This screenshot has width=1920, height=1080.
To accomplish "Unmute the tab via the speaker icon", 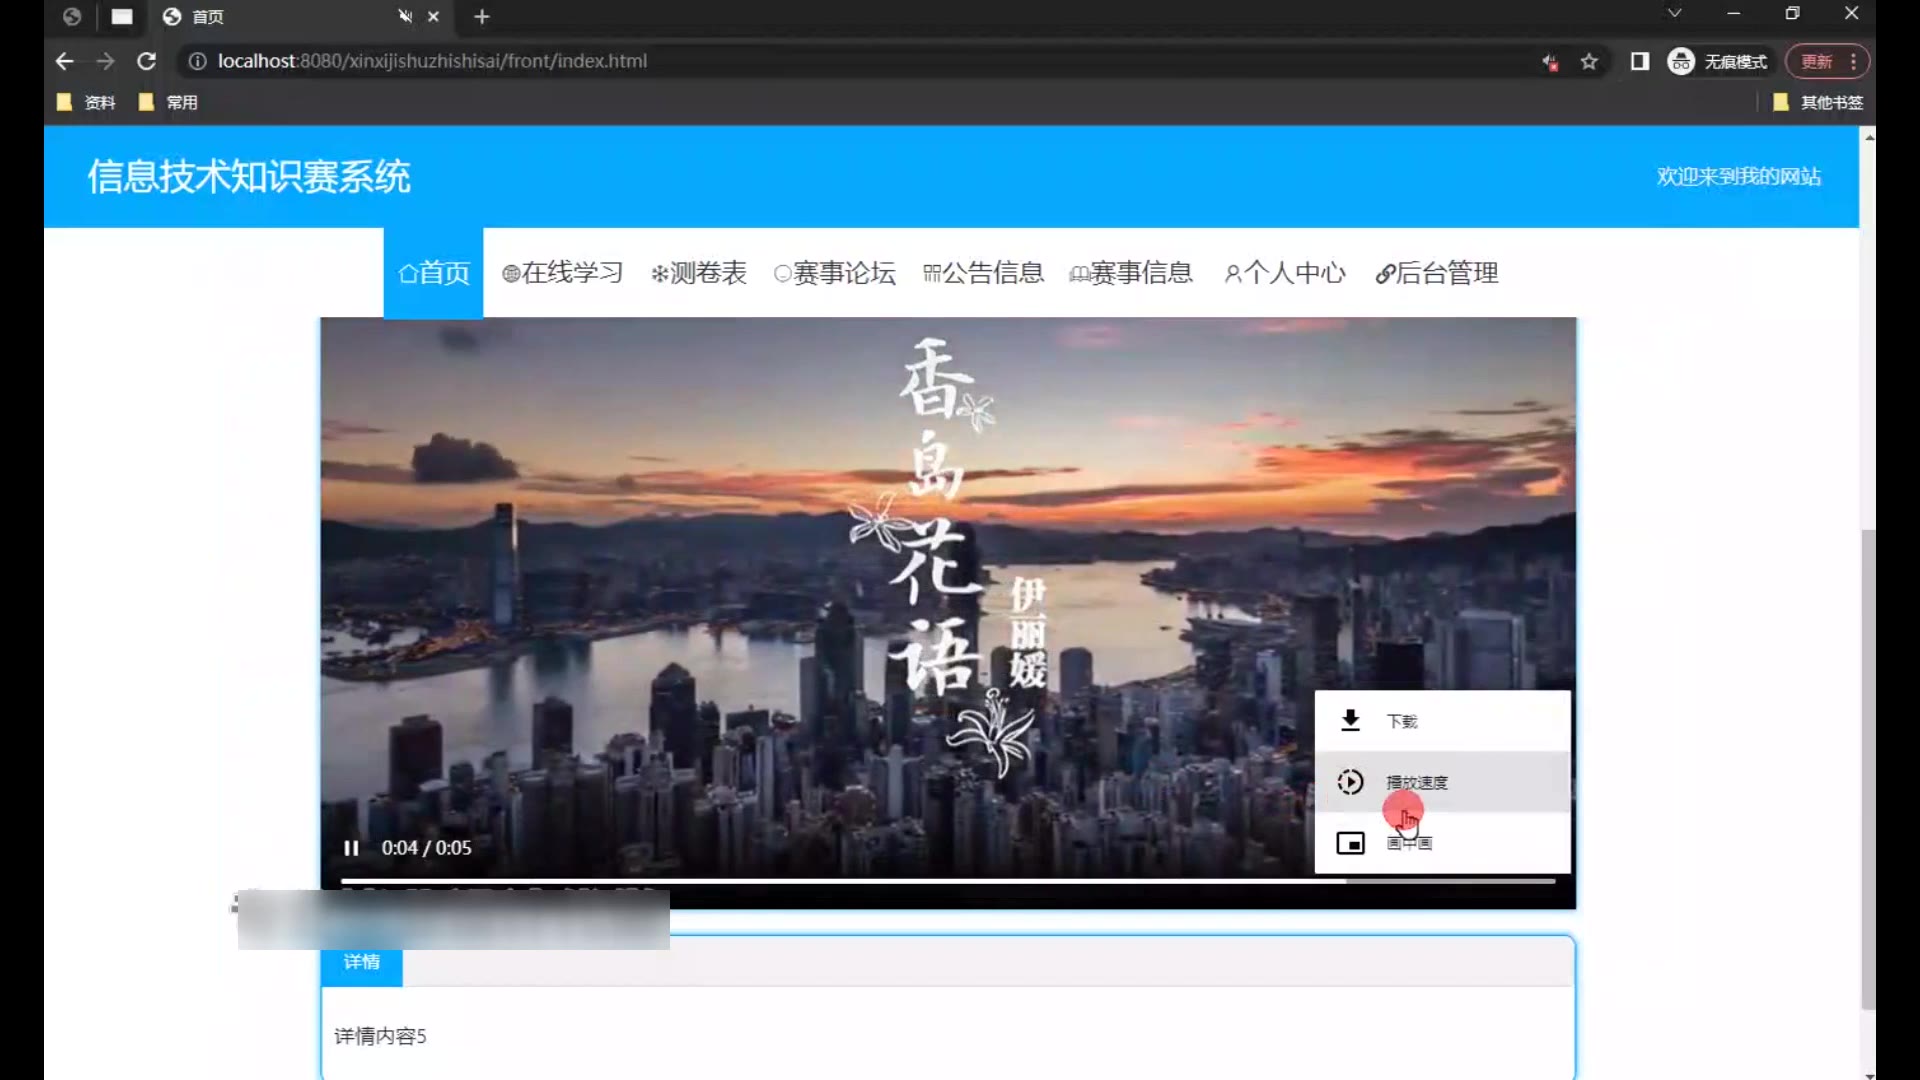I will tap(405, 16).
